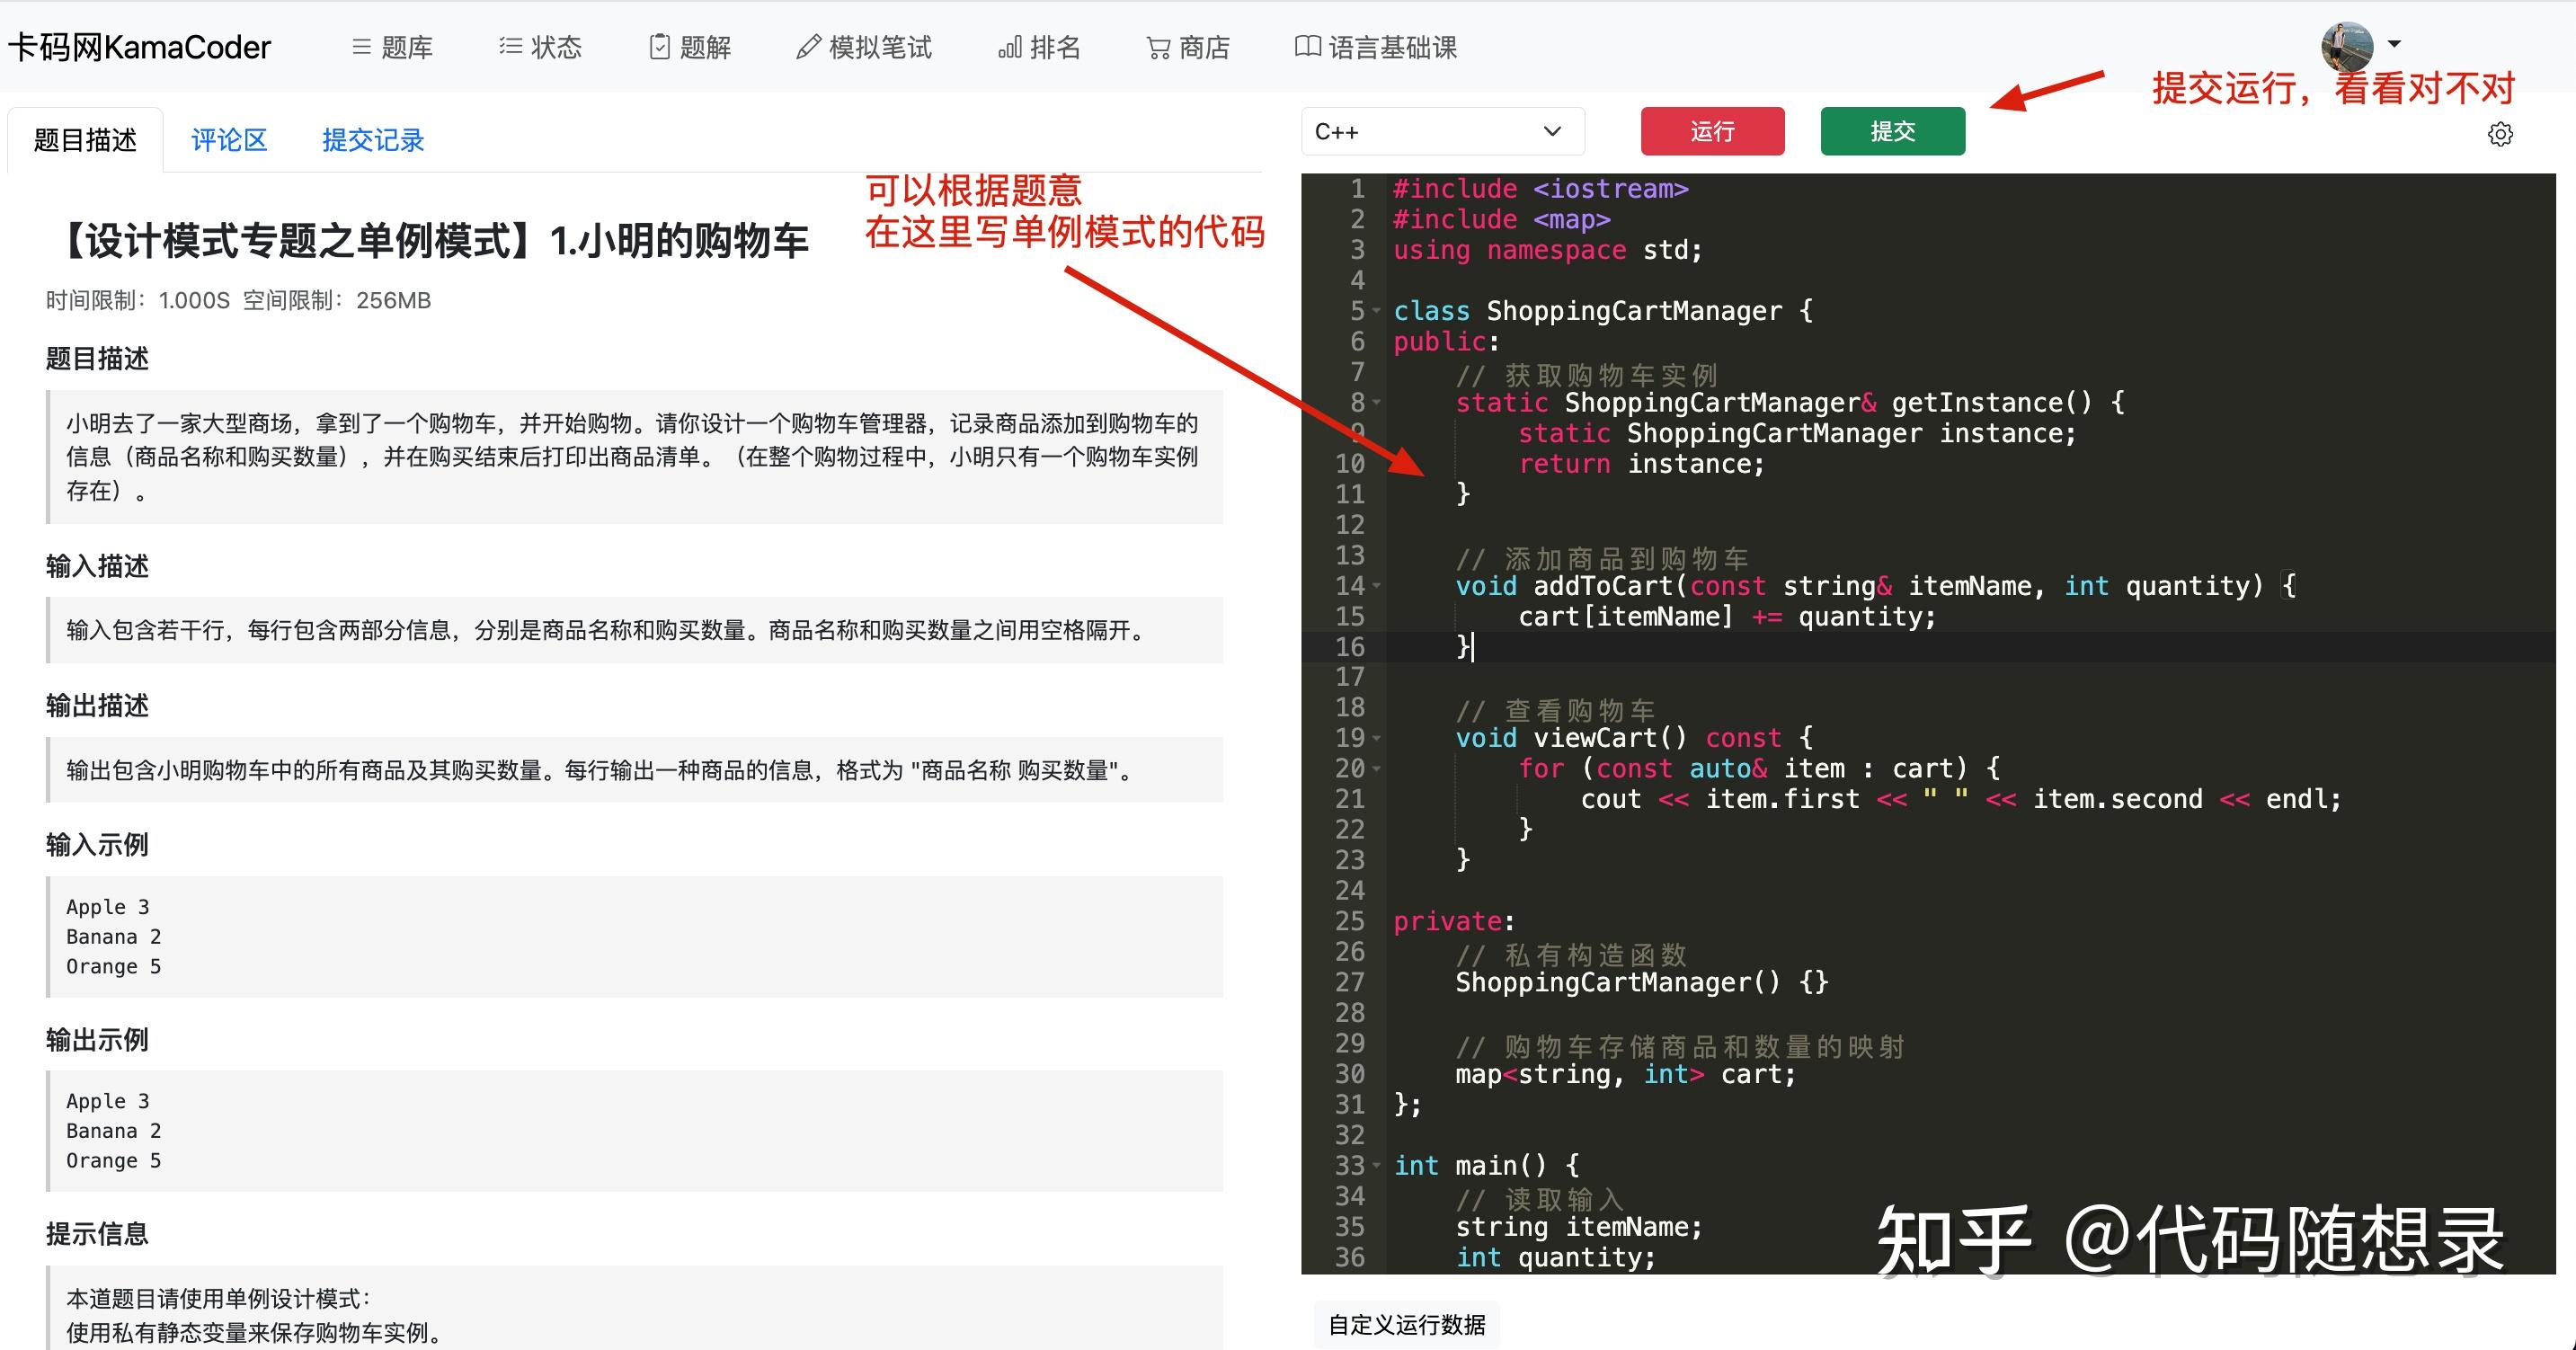Click the 排名 bar chart icon

(1009, 47)
